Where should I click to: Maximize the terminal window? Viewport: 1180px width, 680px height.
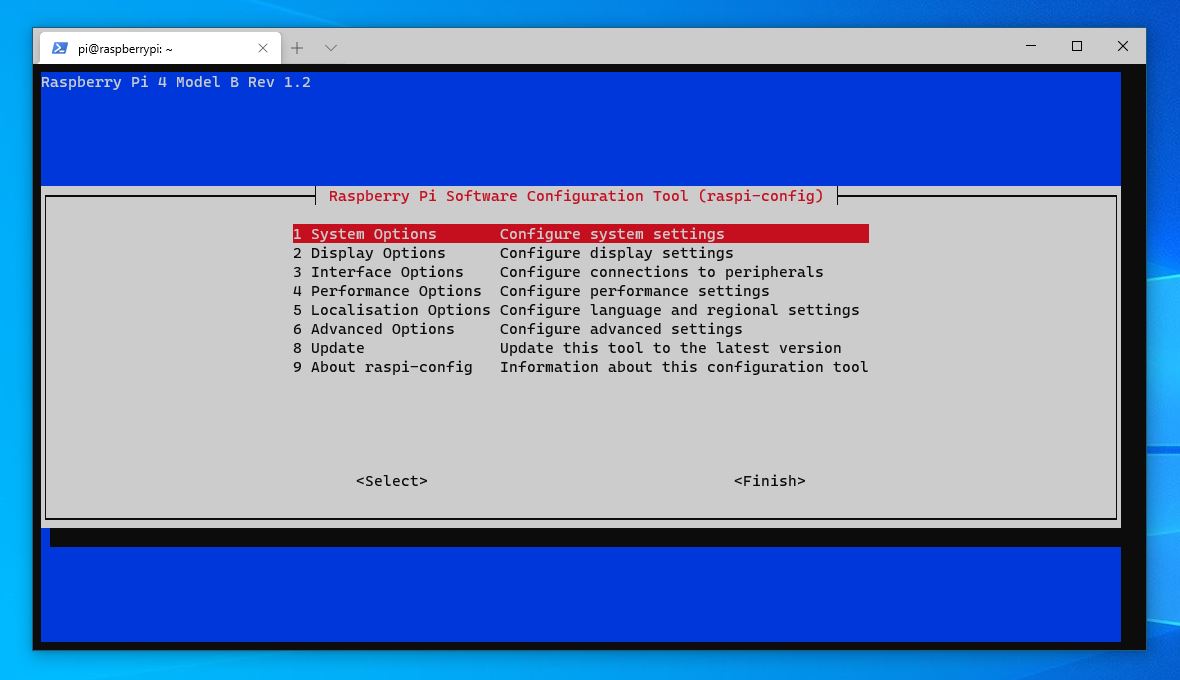[x=1077, y=46]
